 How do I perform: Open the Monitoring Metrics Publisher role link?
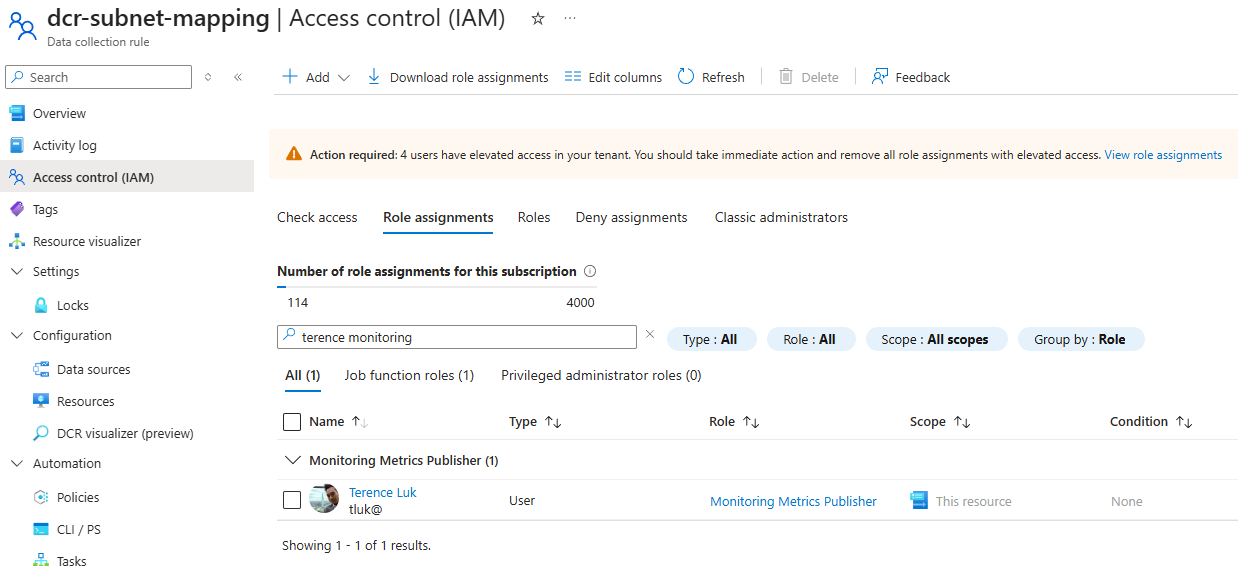pos(793,501)
